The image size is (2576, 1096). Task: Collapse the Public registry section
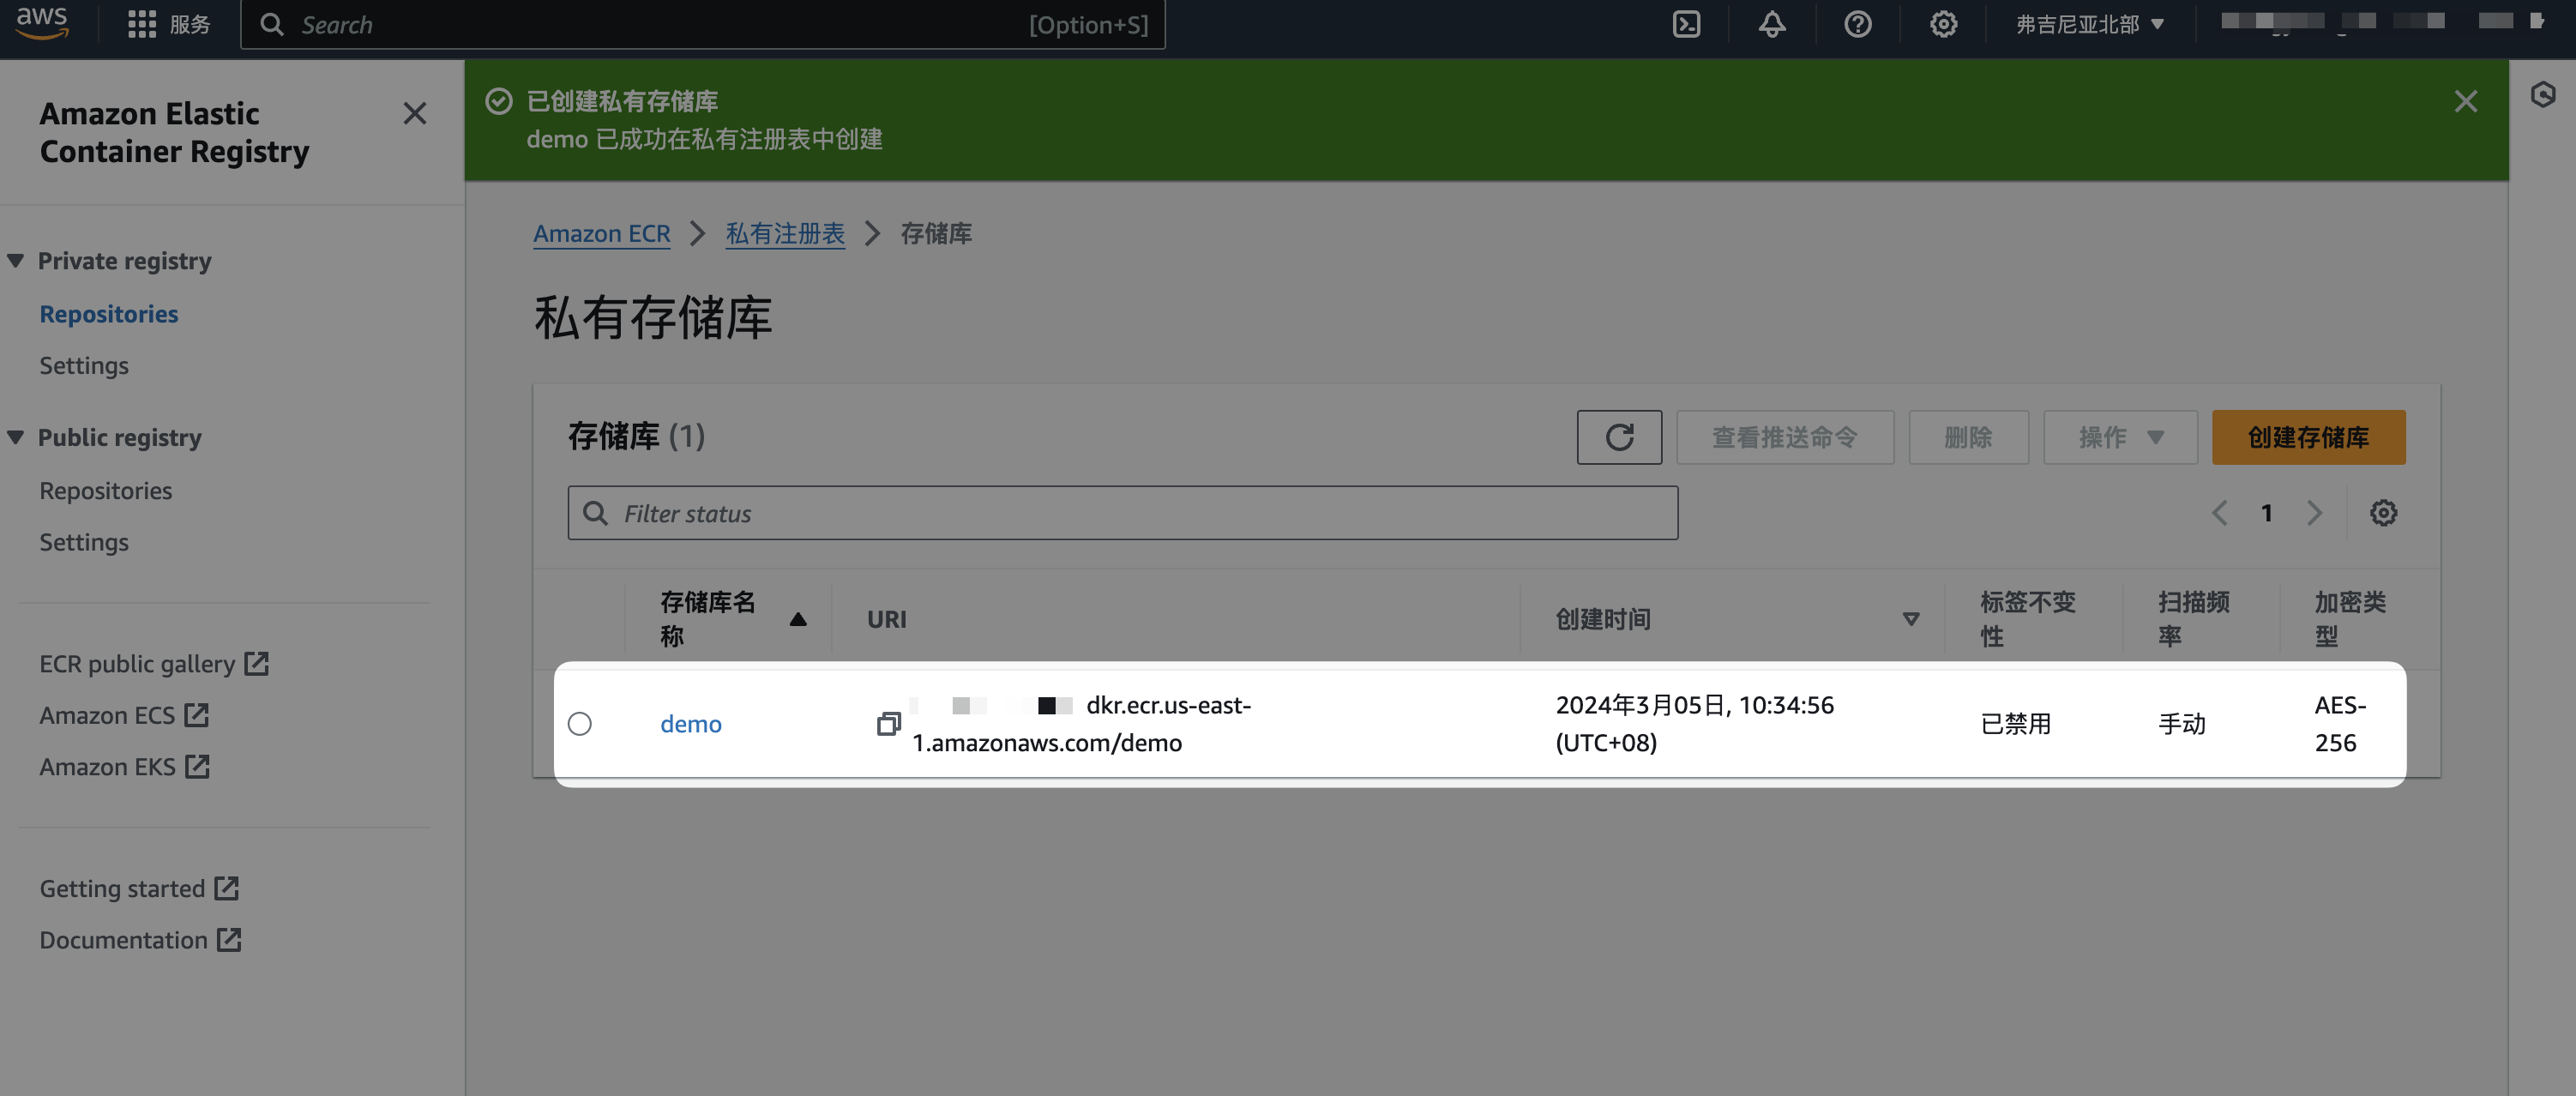coord(16,438)
